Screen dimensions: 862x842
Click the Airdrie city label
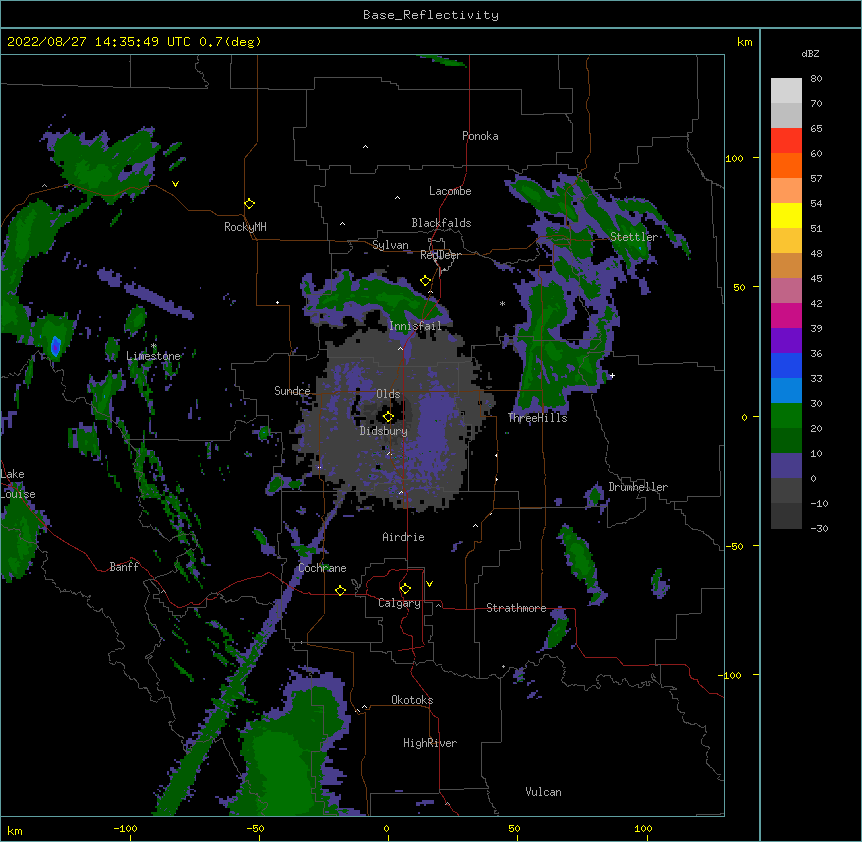(x=403, y=537)
